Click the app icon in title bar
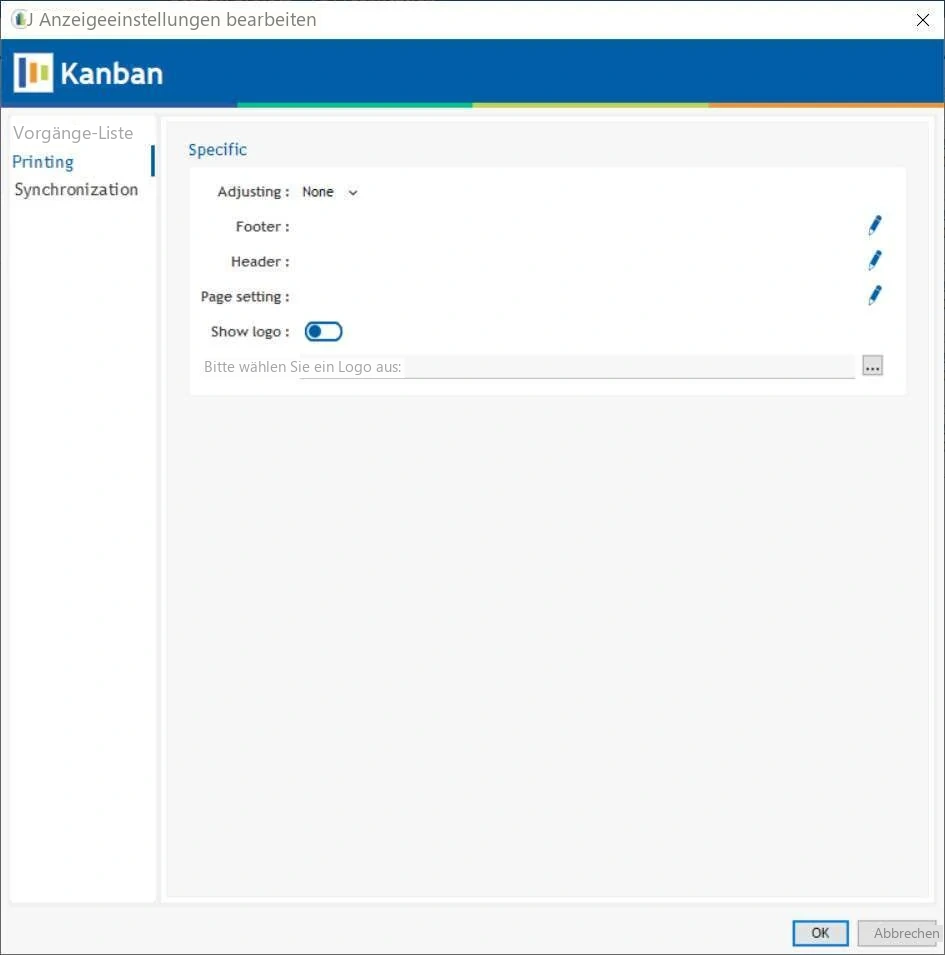This screenshot has height=955, width=945. [21, 19]
